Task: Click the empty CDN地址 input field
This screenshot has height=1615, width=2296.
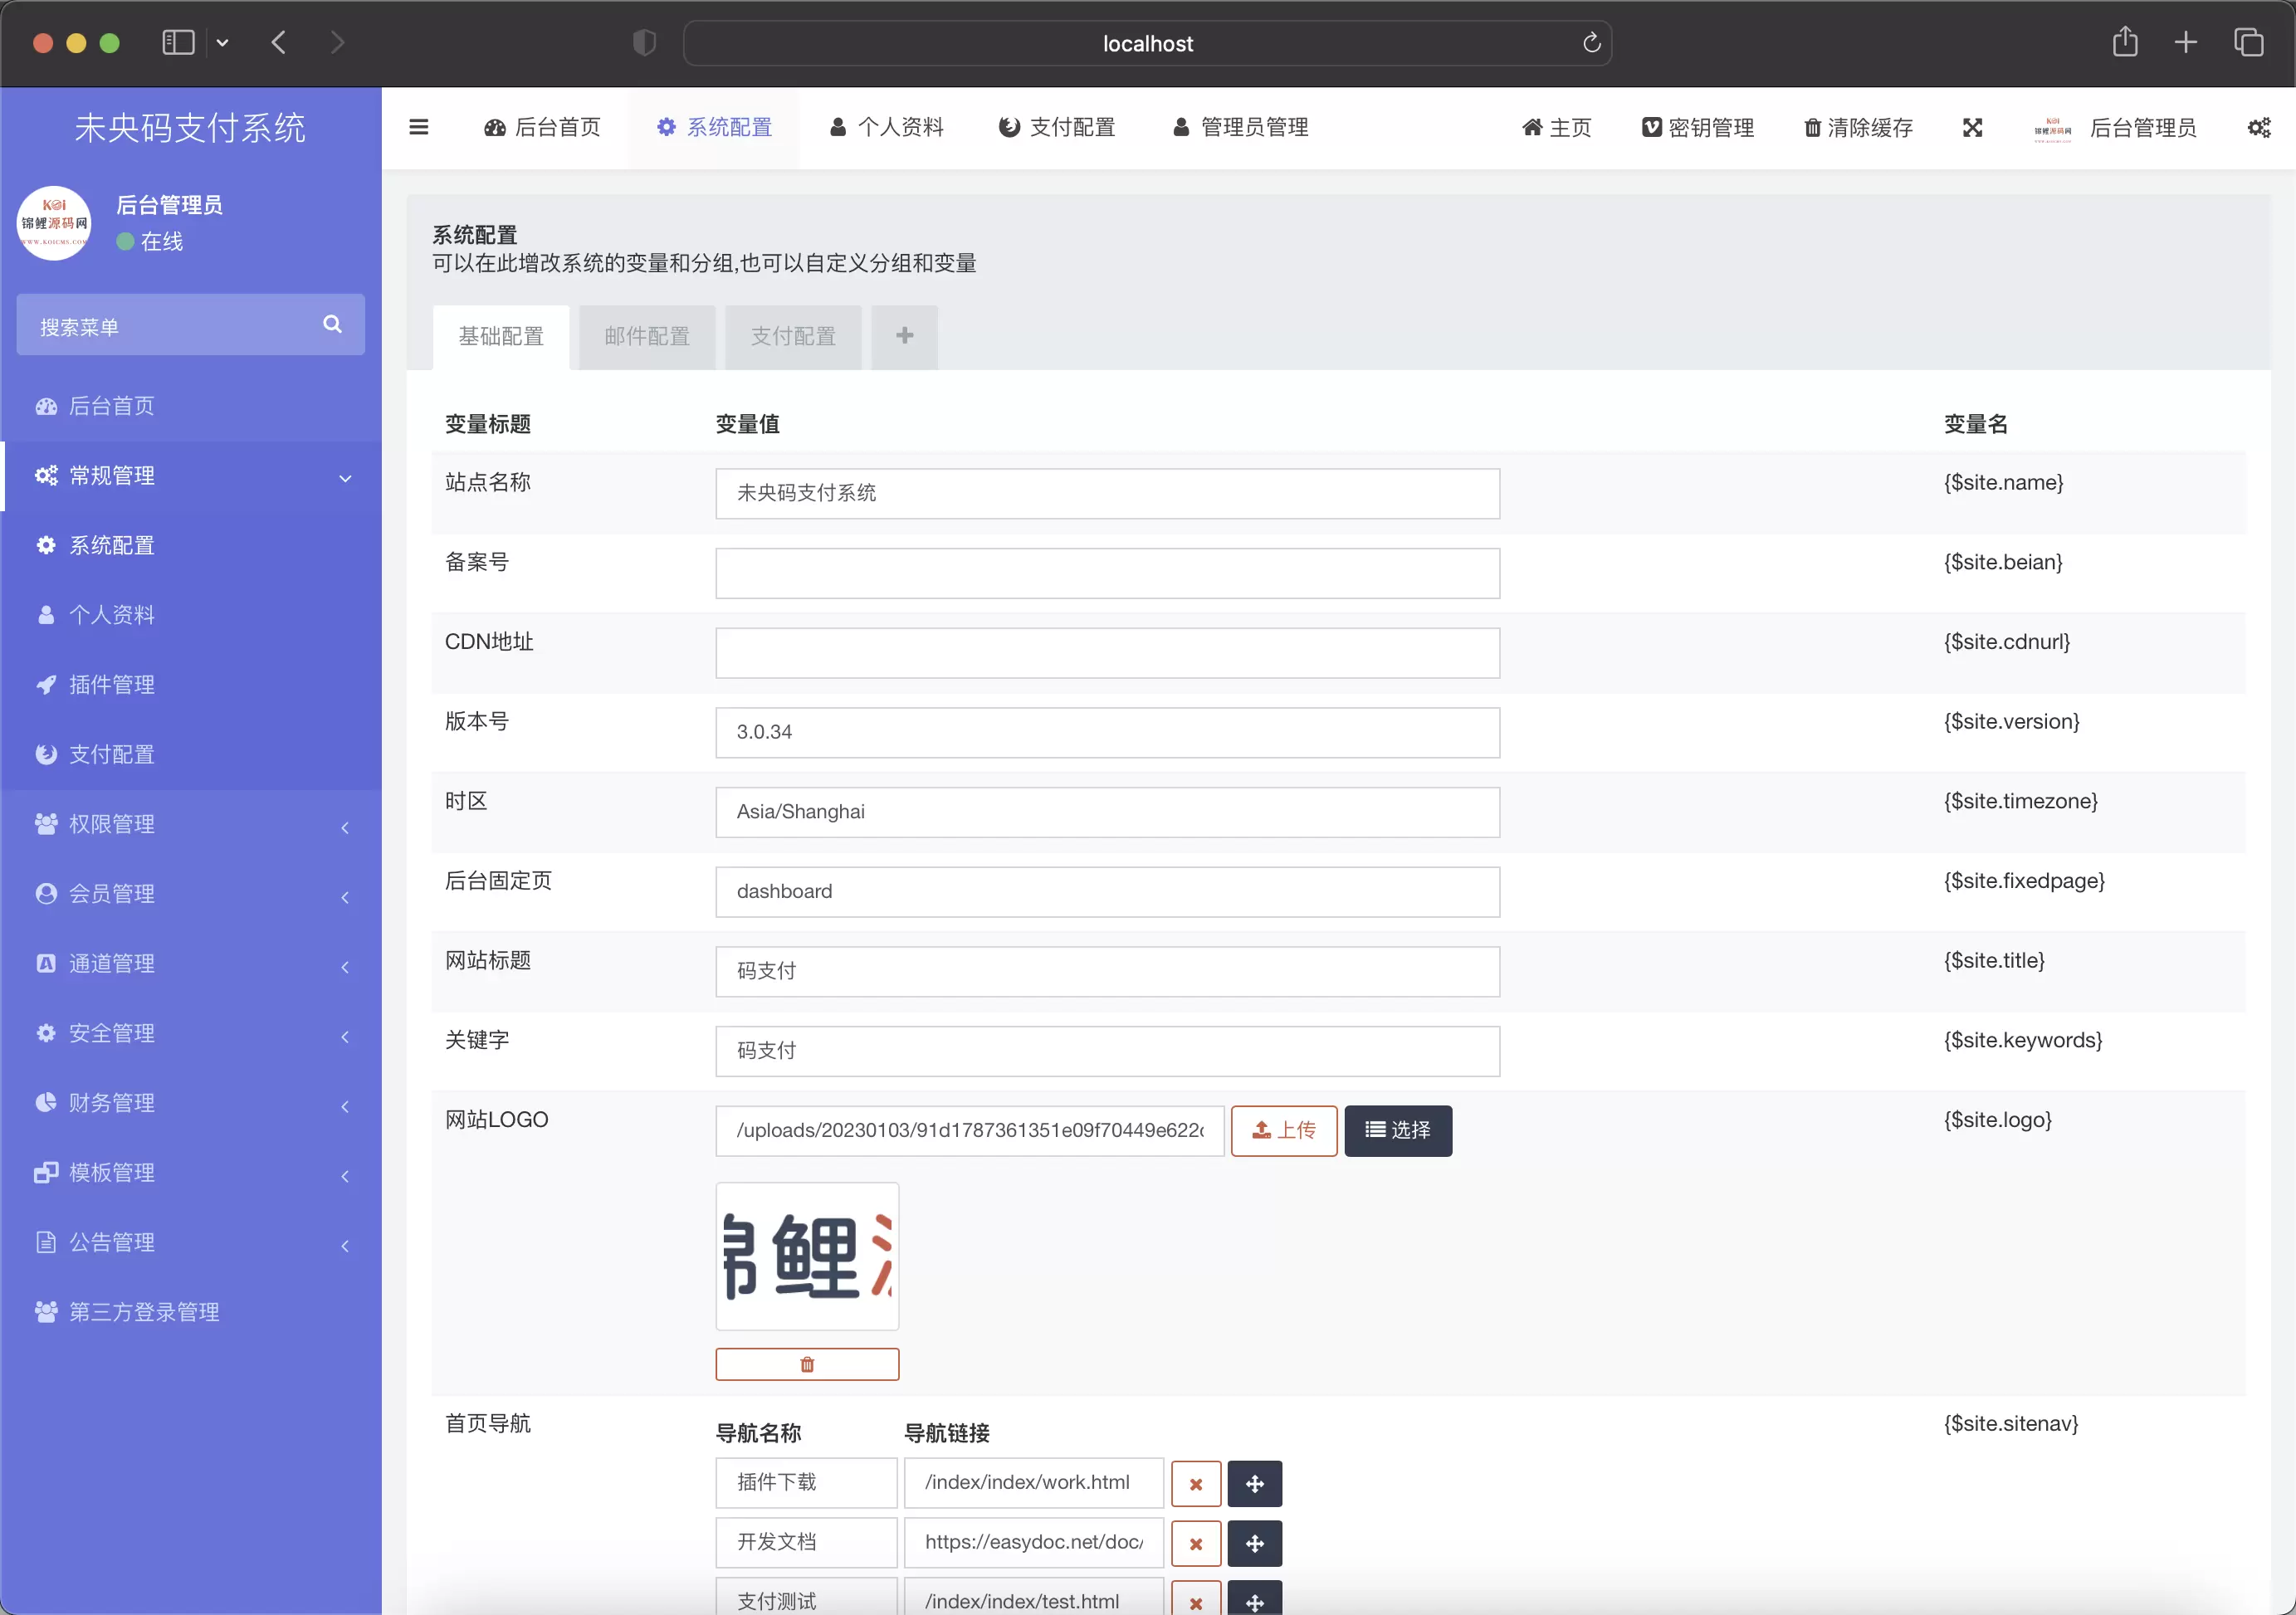Action: (1107, 653)
